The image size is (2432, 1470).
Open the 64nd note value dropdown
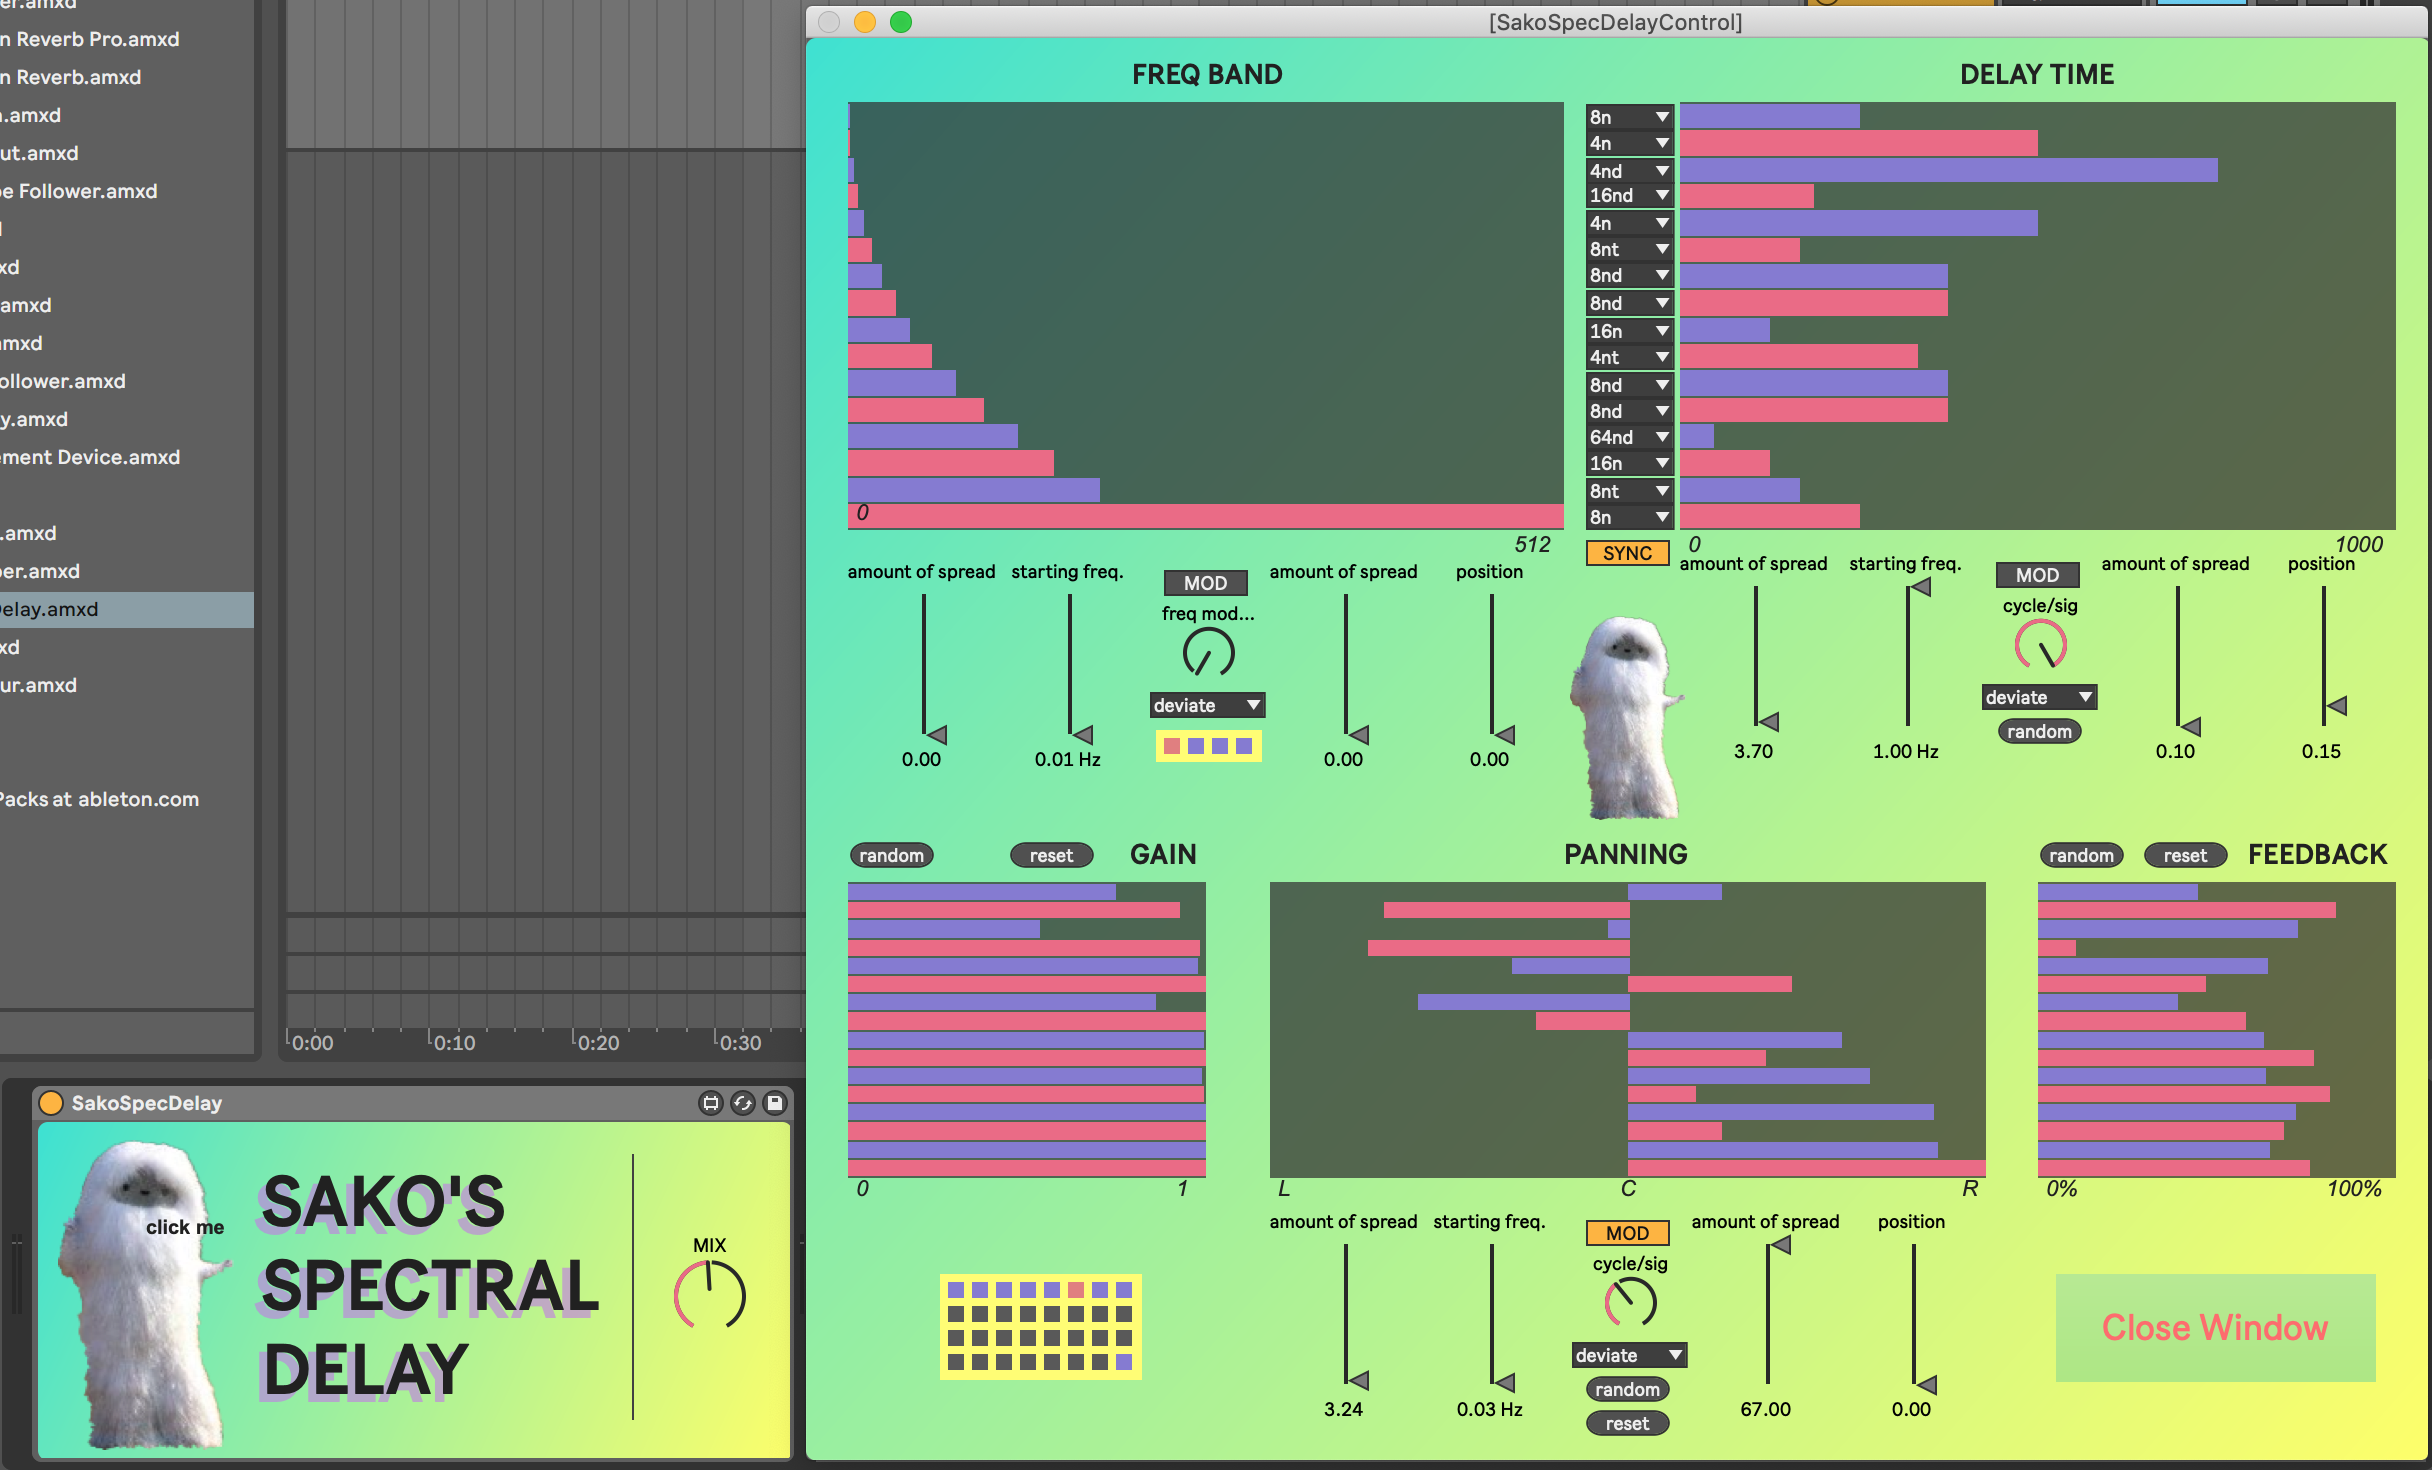pyautogui.click(x=1629, y=437)
